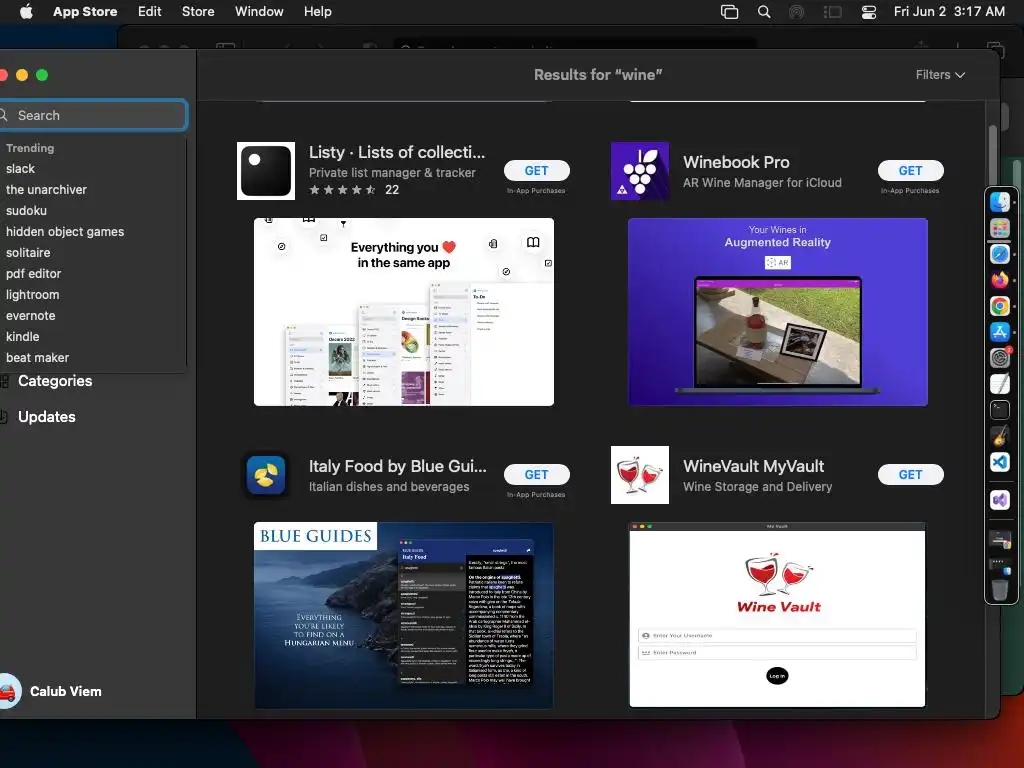Open Google Chrome from the Dock
This screenshot has width=1024, height=768.
click(x=1000, y=306)
